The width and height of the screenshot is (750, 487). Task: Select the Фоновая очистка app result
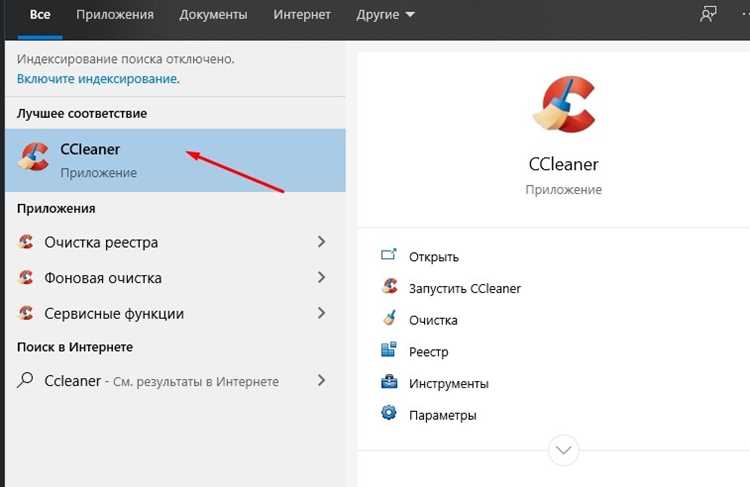click(175, 277)
